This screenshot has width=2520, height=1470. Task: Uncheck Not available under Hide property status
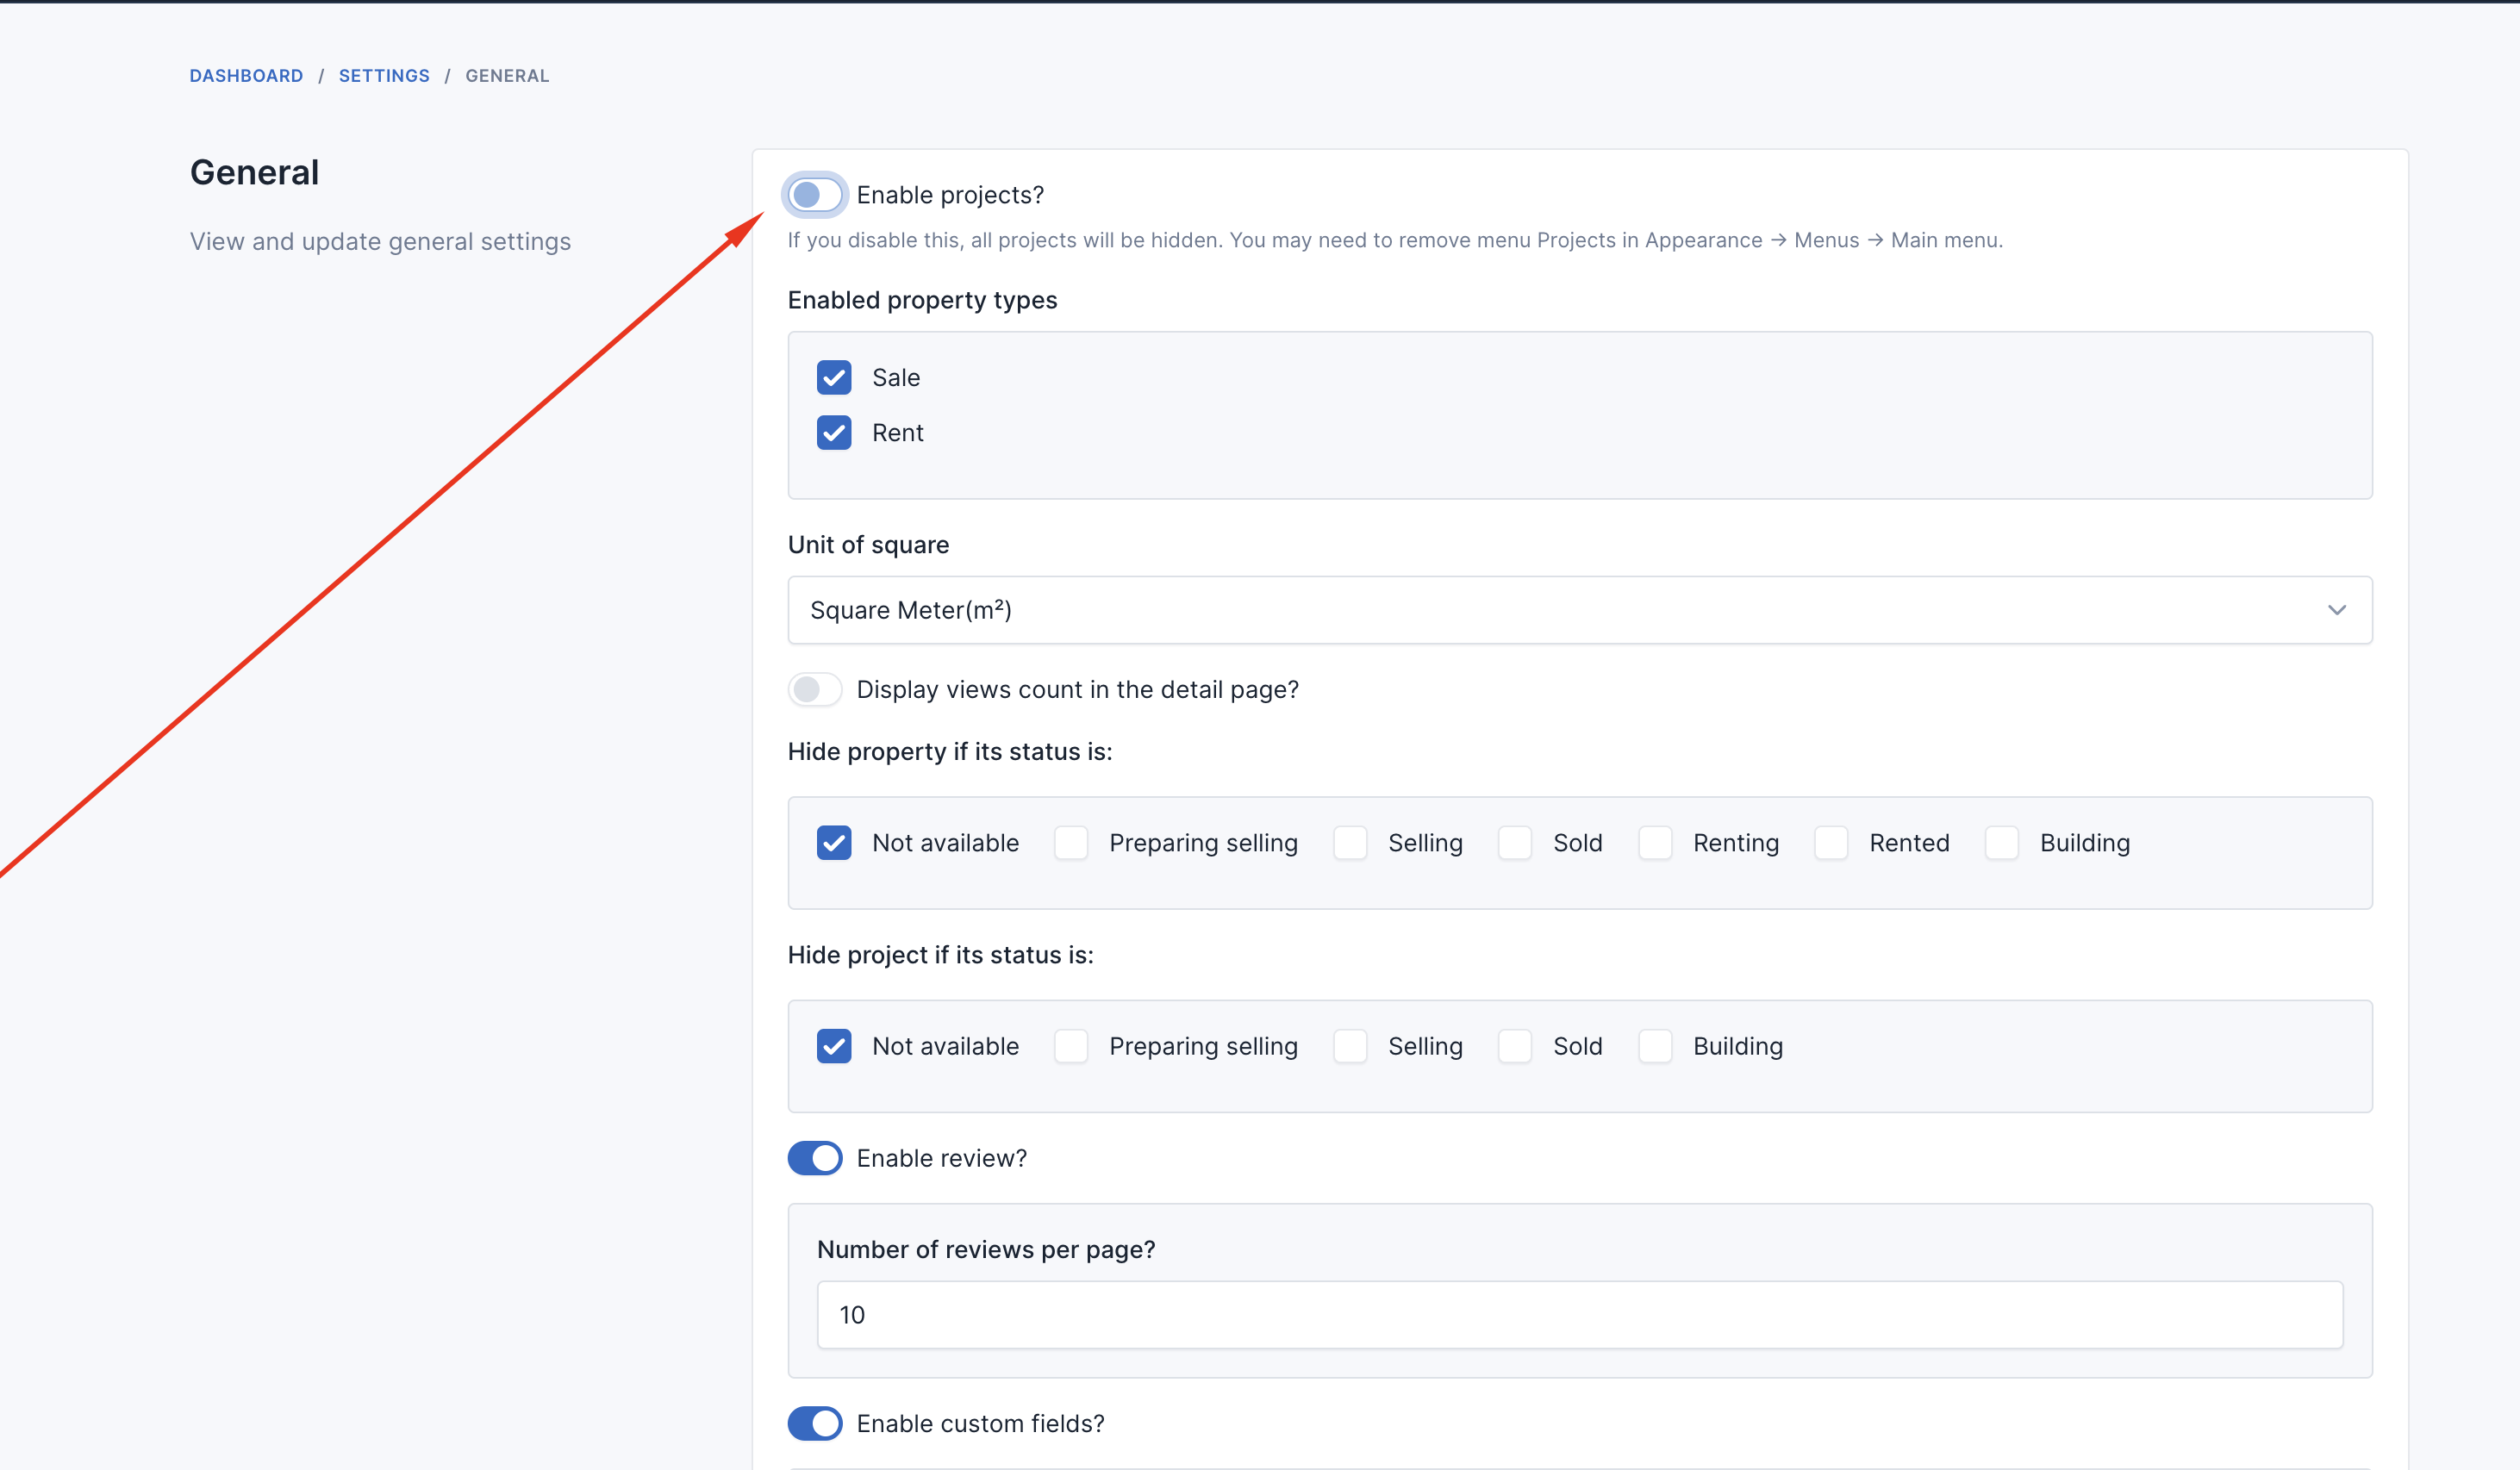coord(833,843)
